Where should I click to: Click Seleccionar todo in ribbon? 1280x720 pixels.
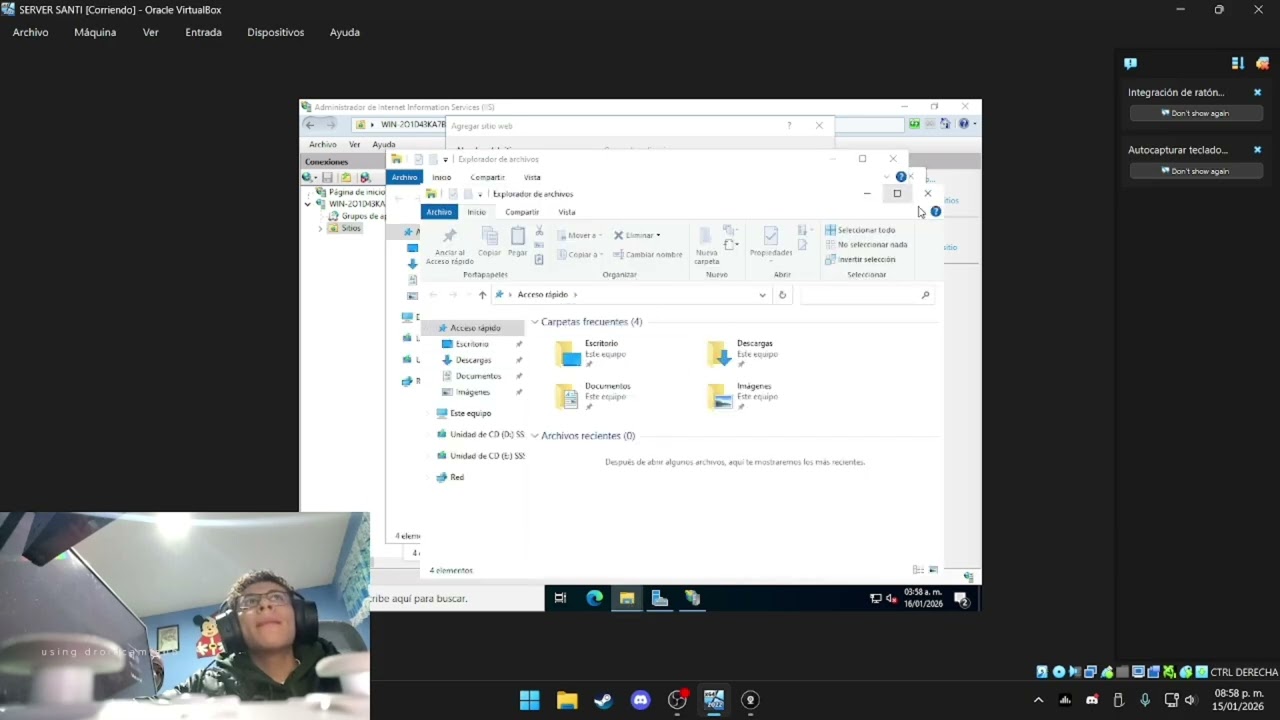point(860,230)
